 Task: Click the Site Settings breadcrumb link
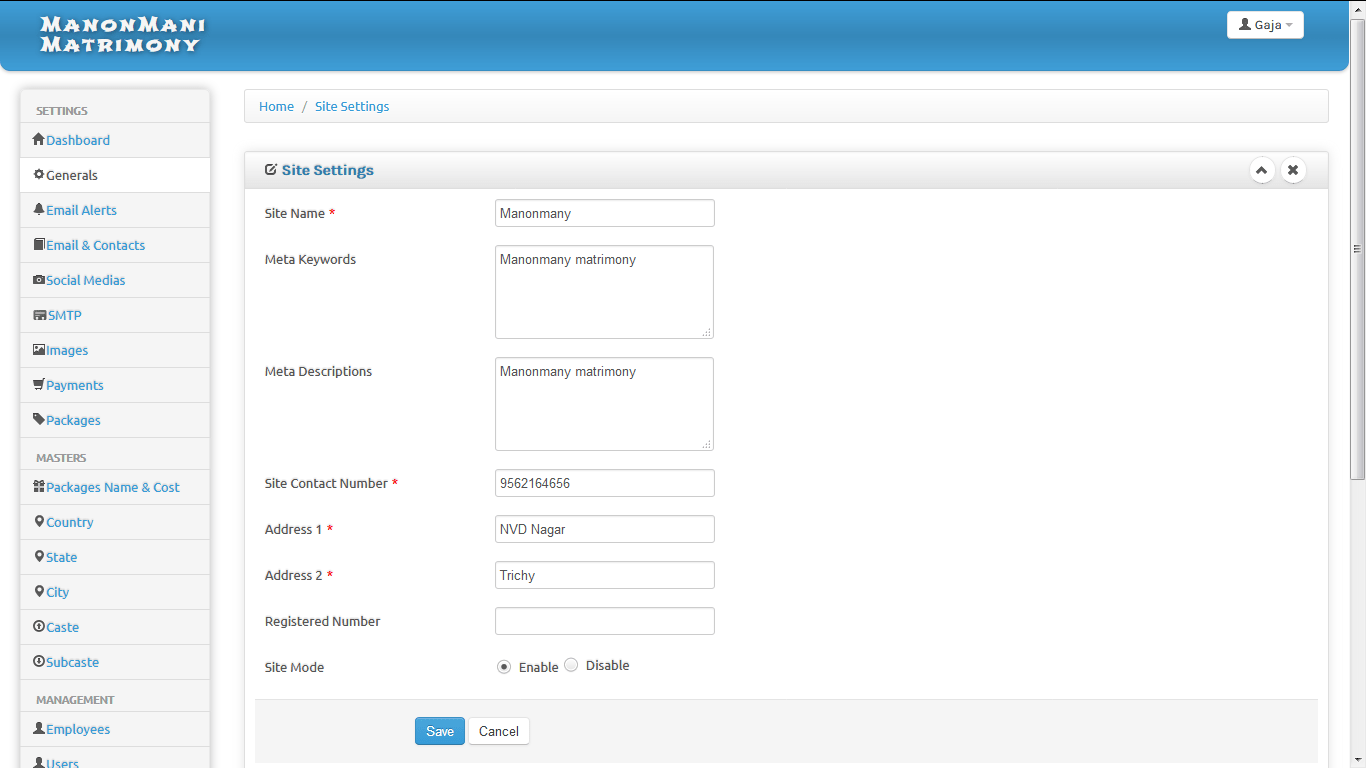pos(352,106)
